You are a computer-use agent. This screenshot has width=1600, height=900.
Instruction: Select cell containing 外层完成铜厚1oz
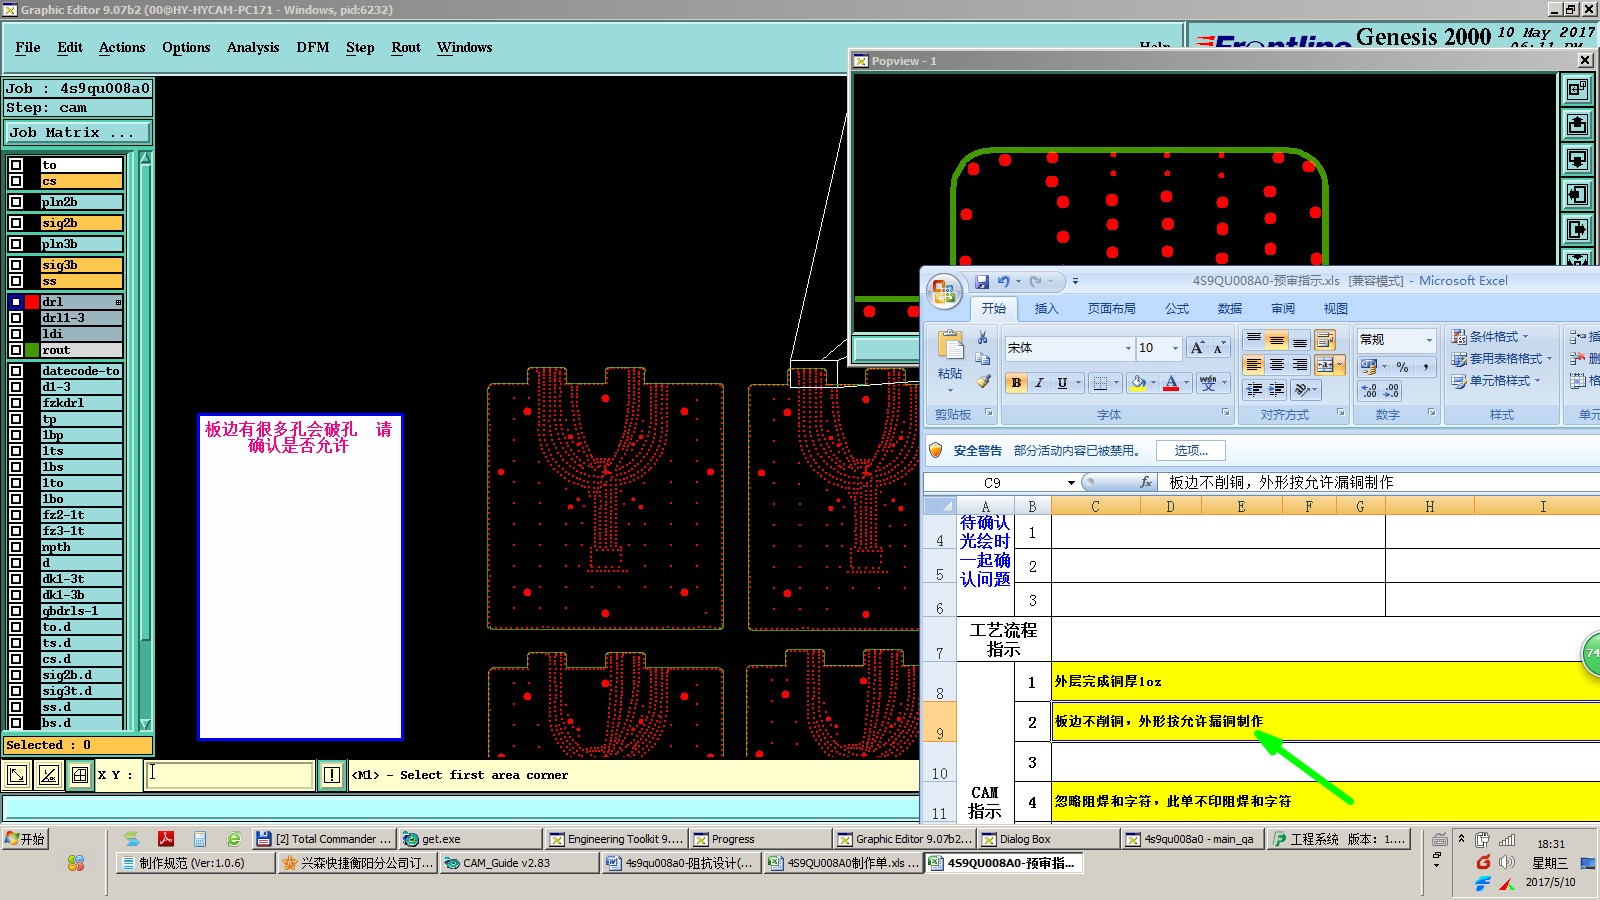(x=1325, y=681)
